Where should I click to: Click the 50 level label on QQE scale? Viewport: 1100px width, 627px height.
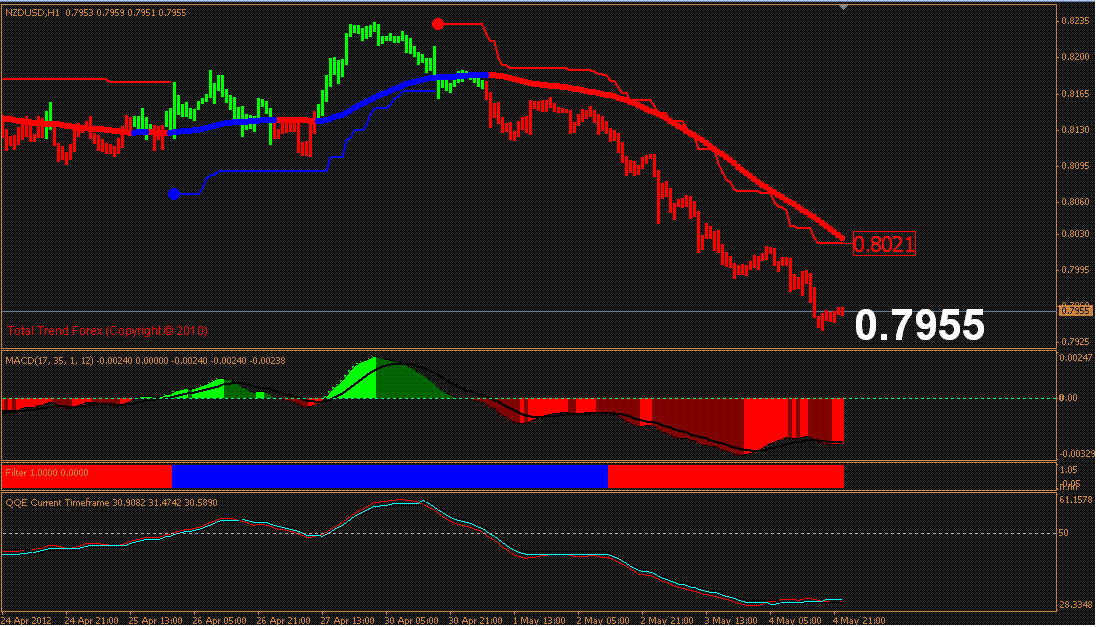(1064, 533)
